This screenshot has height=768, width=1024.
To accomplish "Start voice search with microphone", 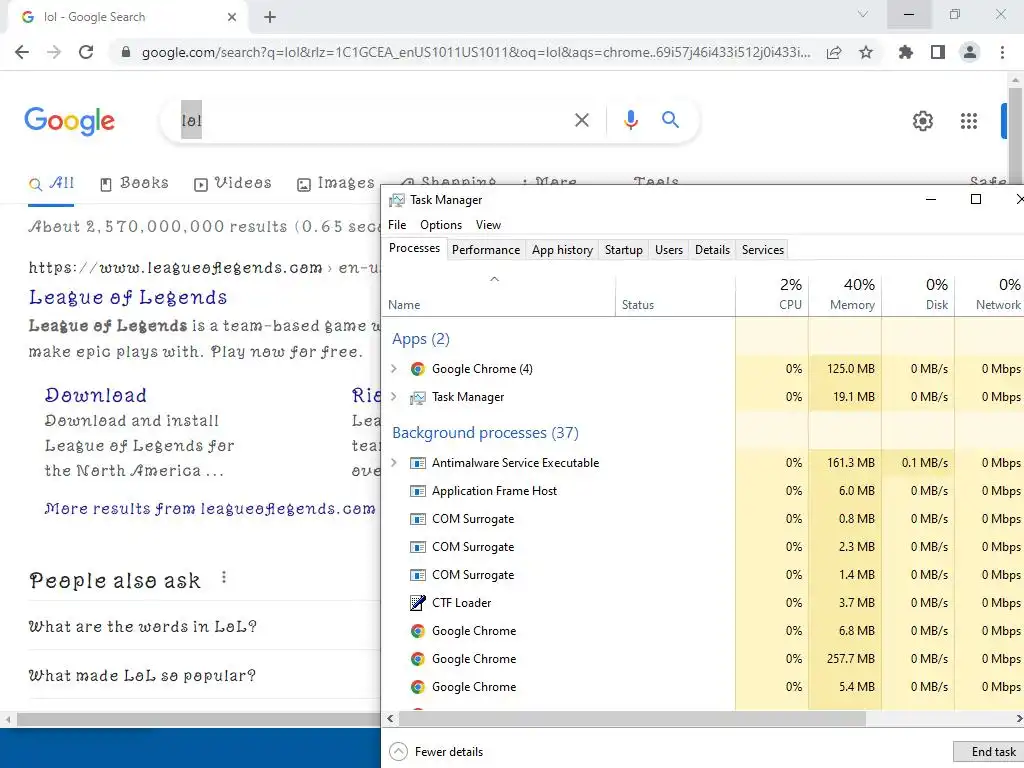I will (630, 120).
